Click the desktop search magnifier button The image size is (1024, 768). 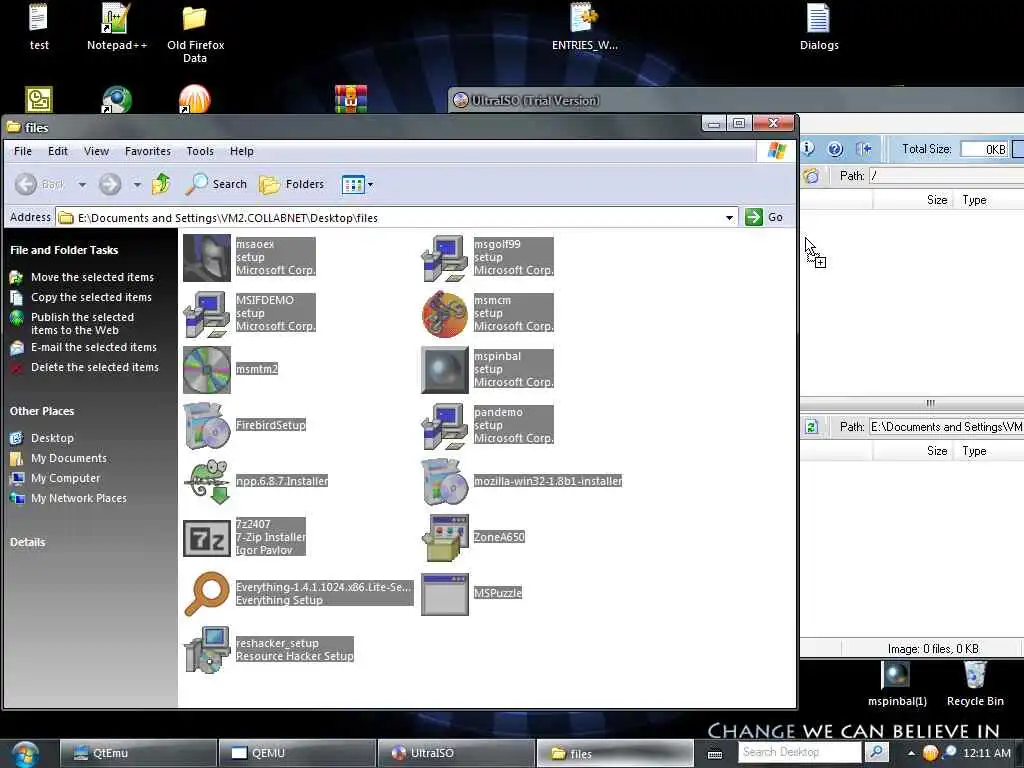pos(877,752)
